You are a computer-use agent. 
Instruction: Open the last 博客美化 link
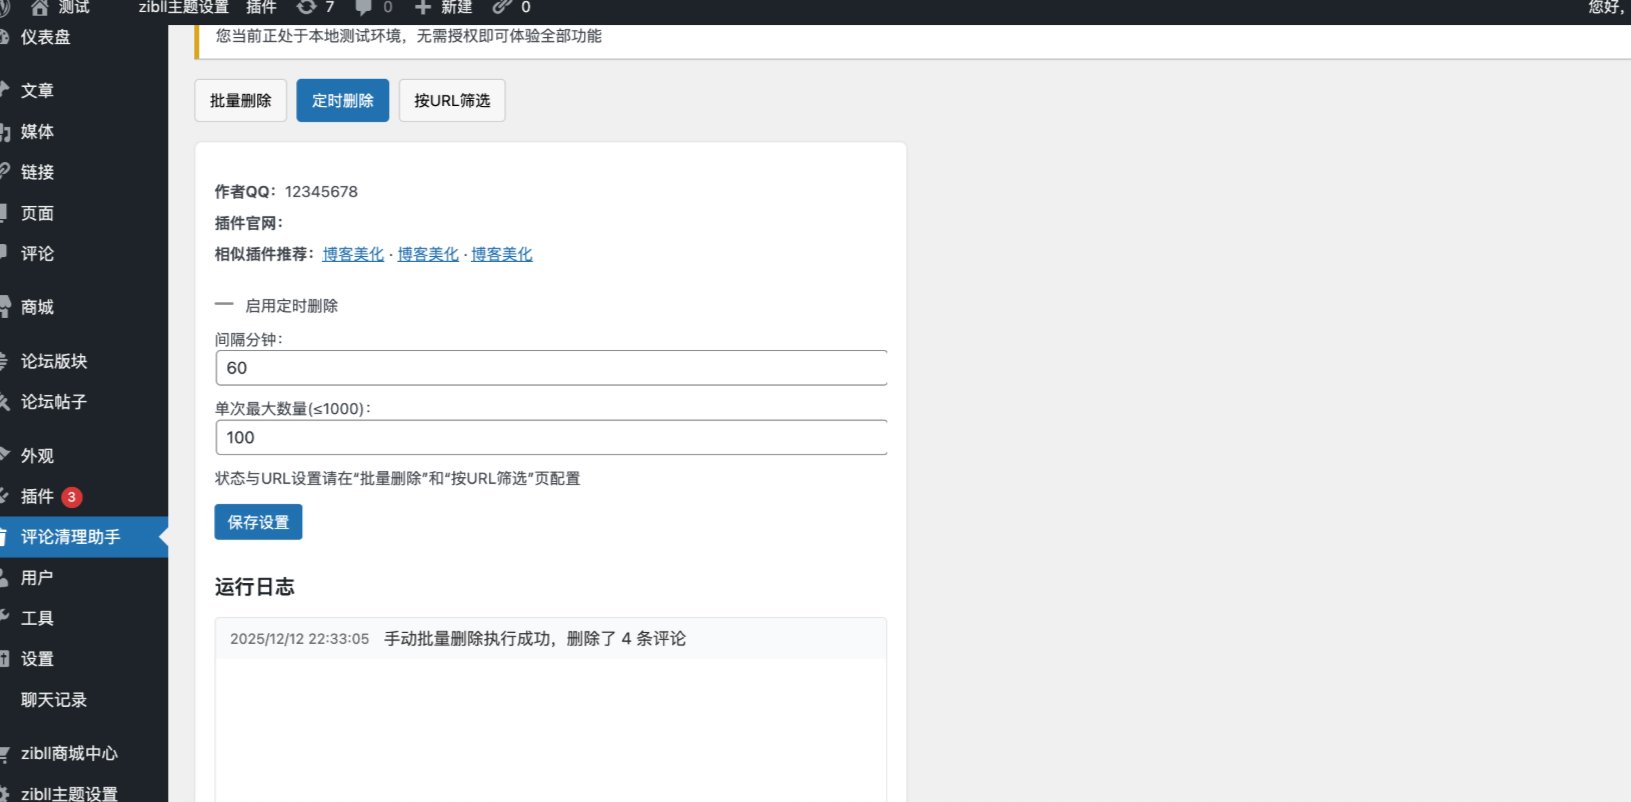click(x=502, y=254)
